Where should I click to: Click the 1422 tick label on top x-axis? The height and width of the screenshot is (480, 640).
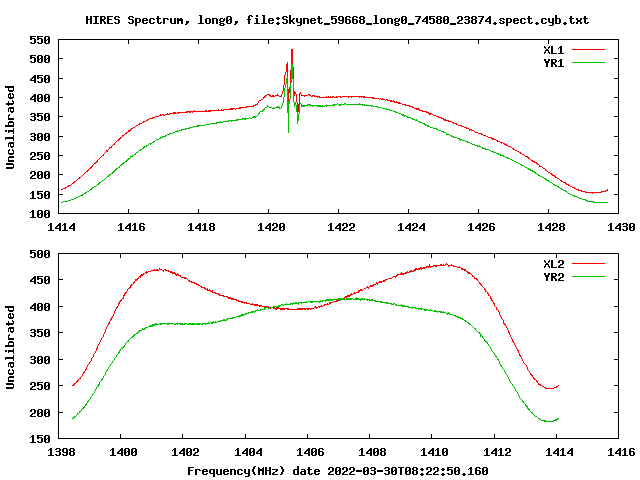coord(341,227)
